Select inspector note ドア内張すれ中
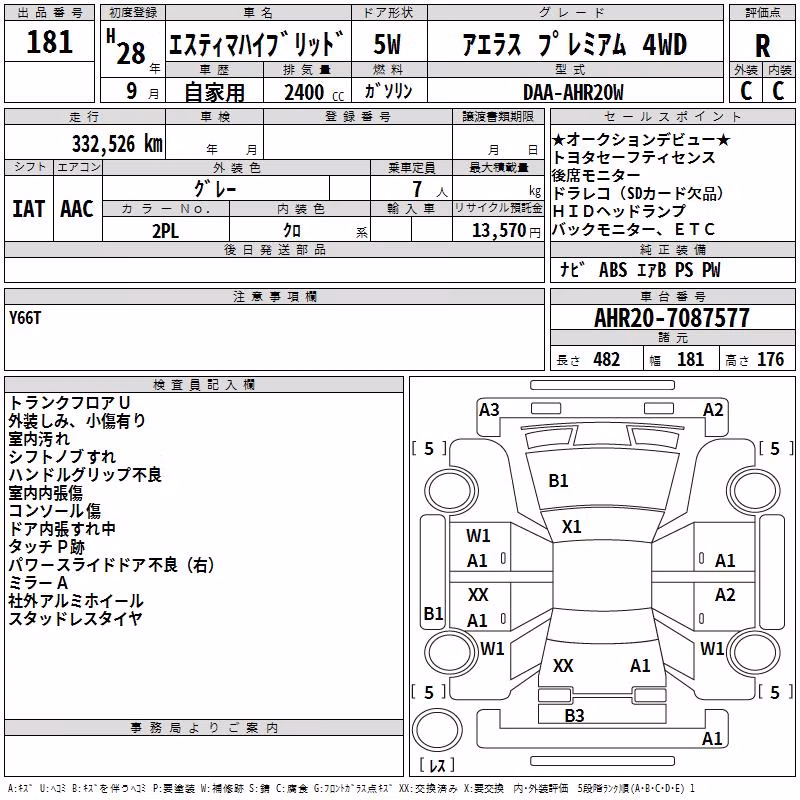800x800 pixels. coord(62,529)
